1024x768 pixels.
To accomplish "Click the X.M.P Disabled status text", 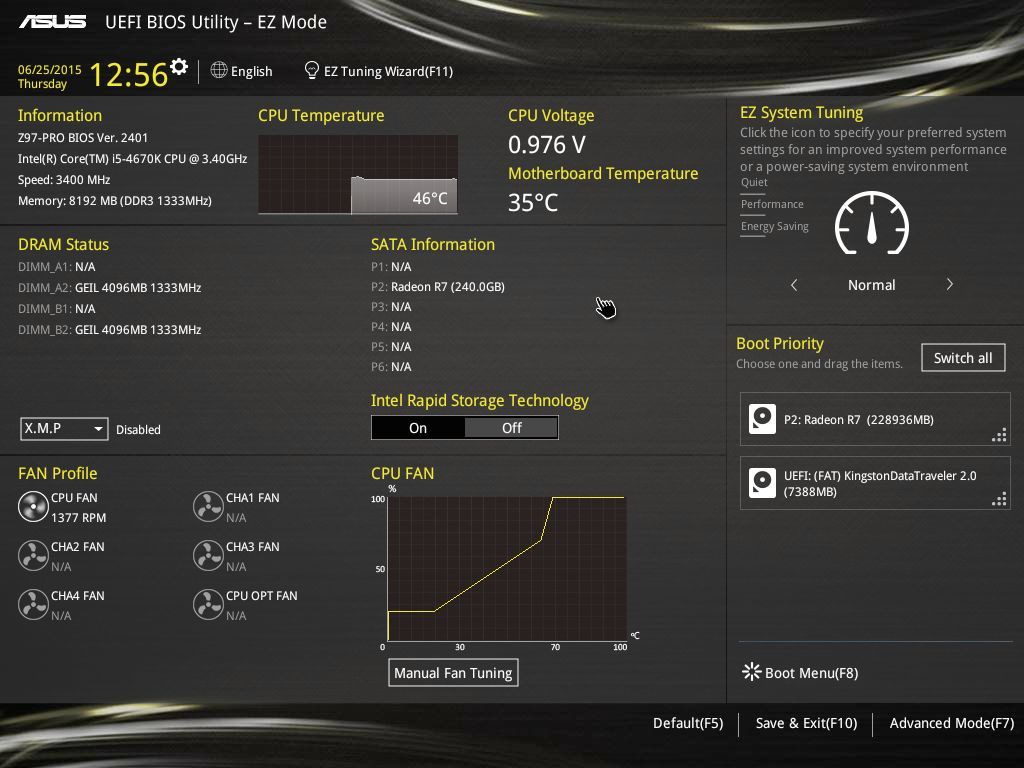I will (138, 430).
